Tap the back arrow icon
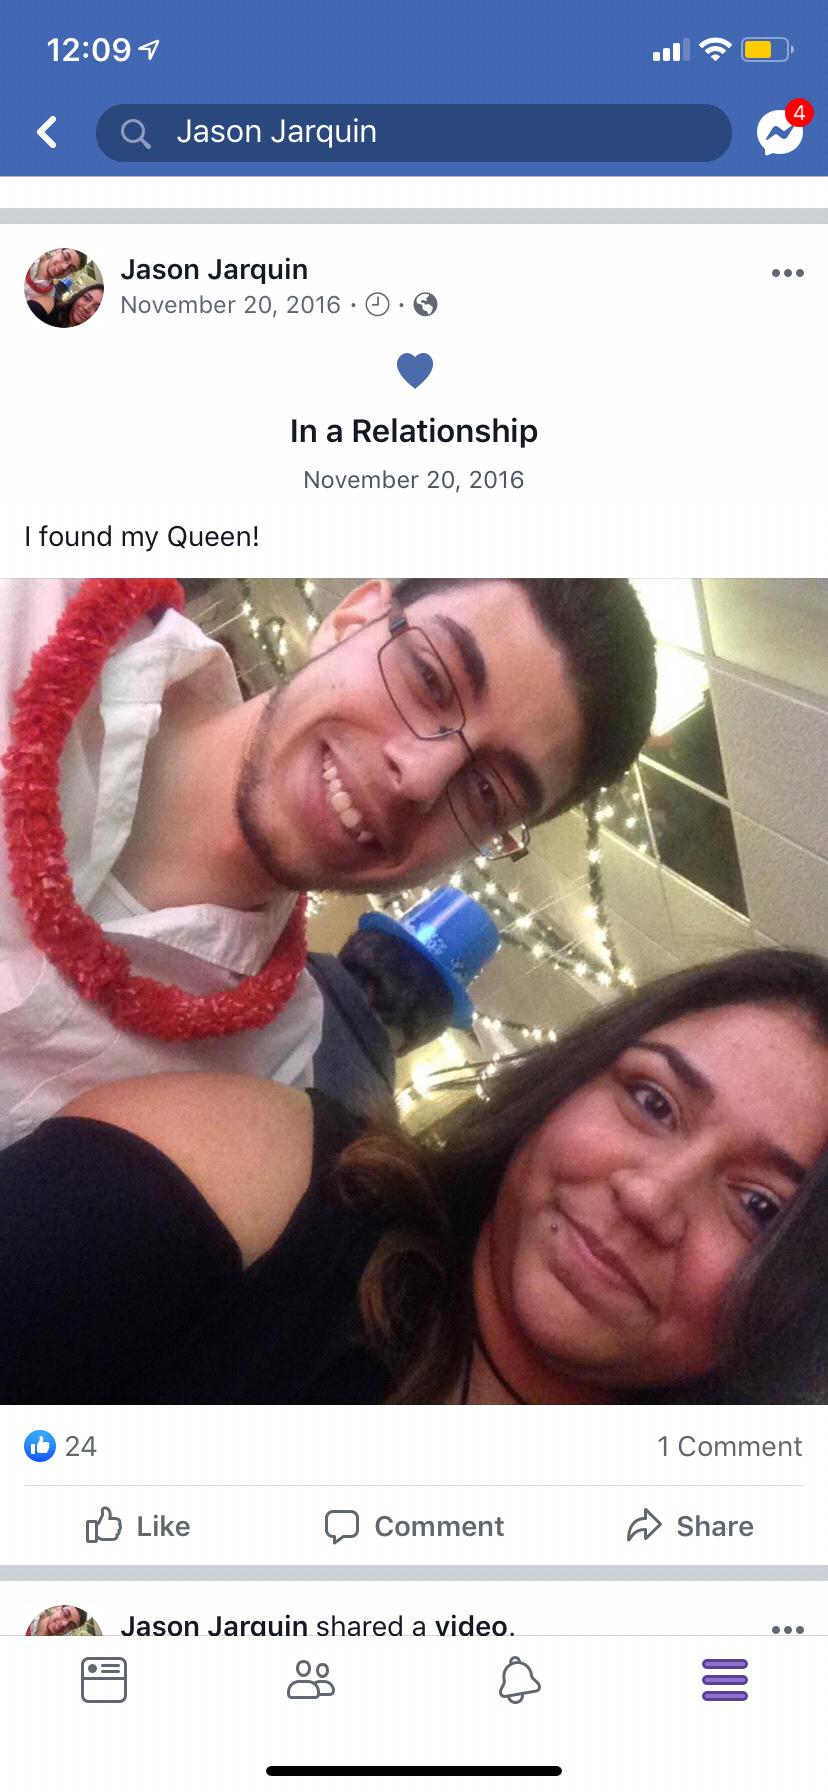The height and width of the screenshot is (1792, 828). 47,132
